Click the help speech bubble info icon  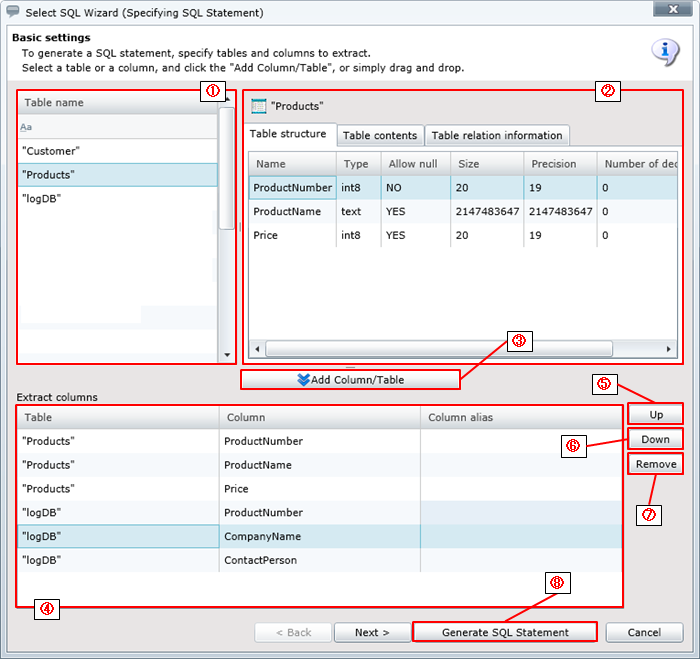tap(665, 52)
